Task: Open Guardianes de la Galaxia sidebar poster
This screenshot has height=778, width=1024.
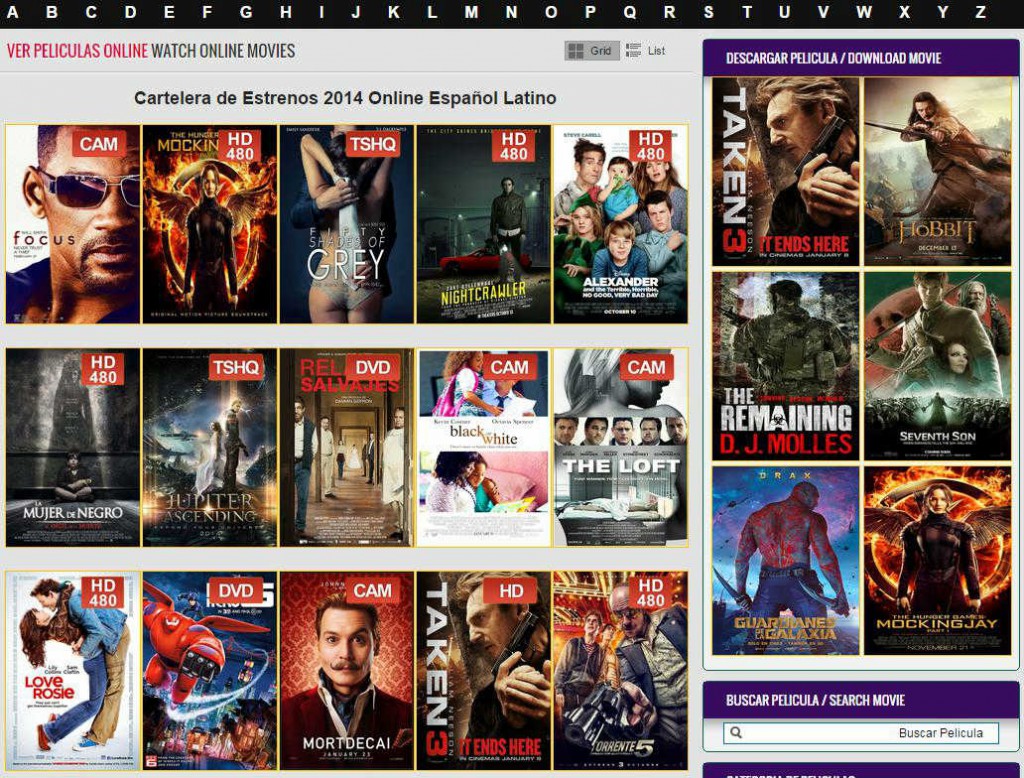Action: click(786, 561)
